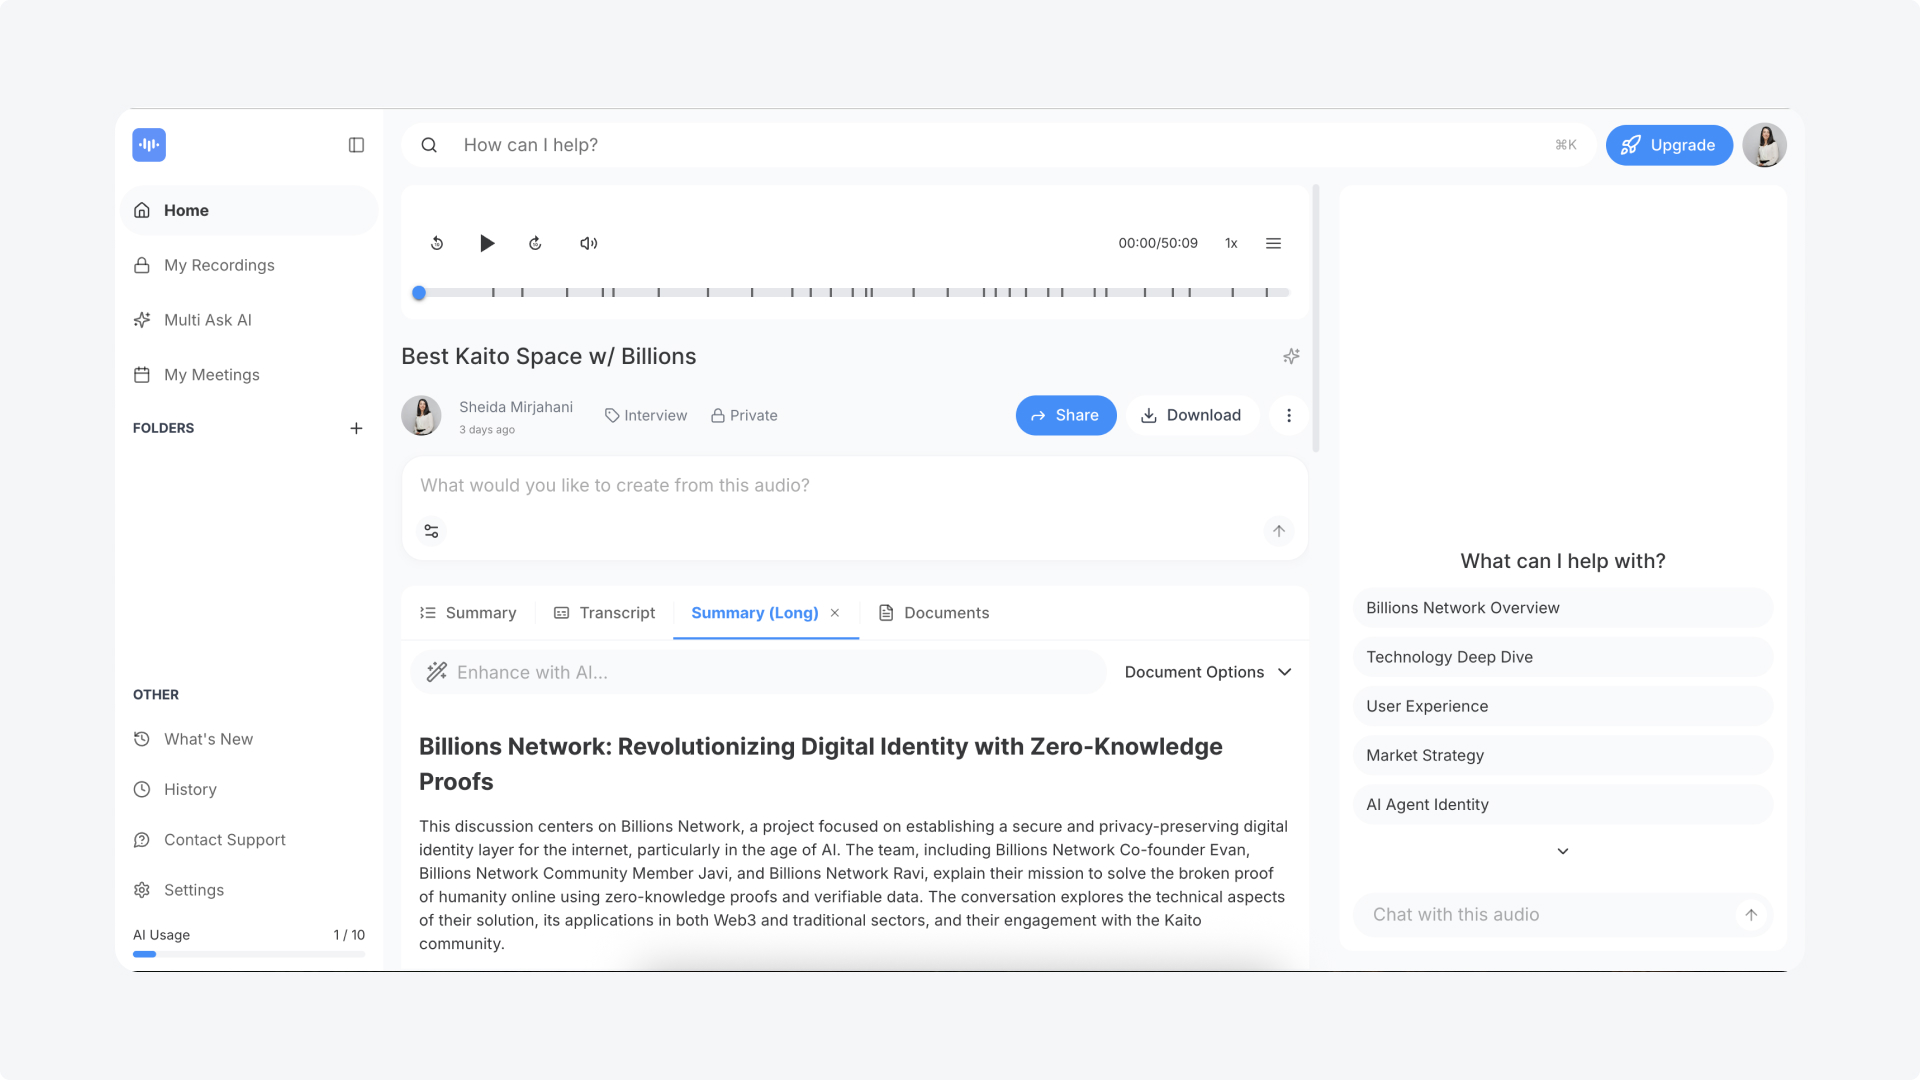Viewport: 1920px width, 1080px height.
Task: Click the AI Usage progress bar
Action: coord(249,954)
